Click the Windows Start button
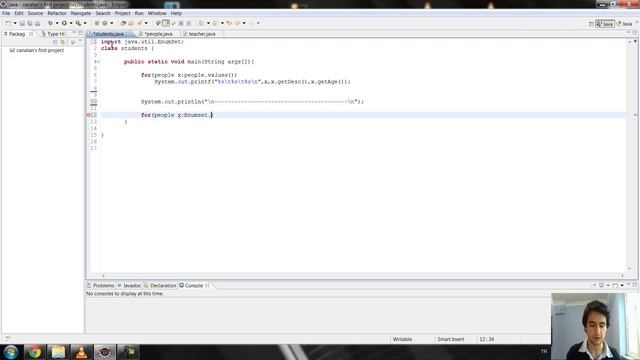 [11, 352]
